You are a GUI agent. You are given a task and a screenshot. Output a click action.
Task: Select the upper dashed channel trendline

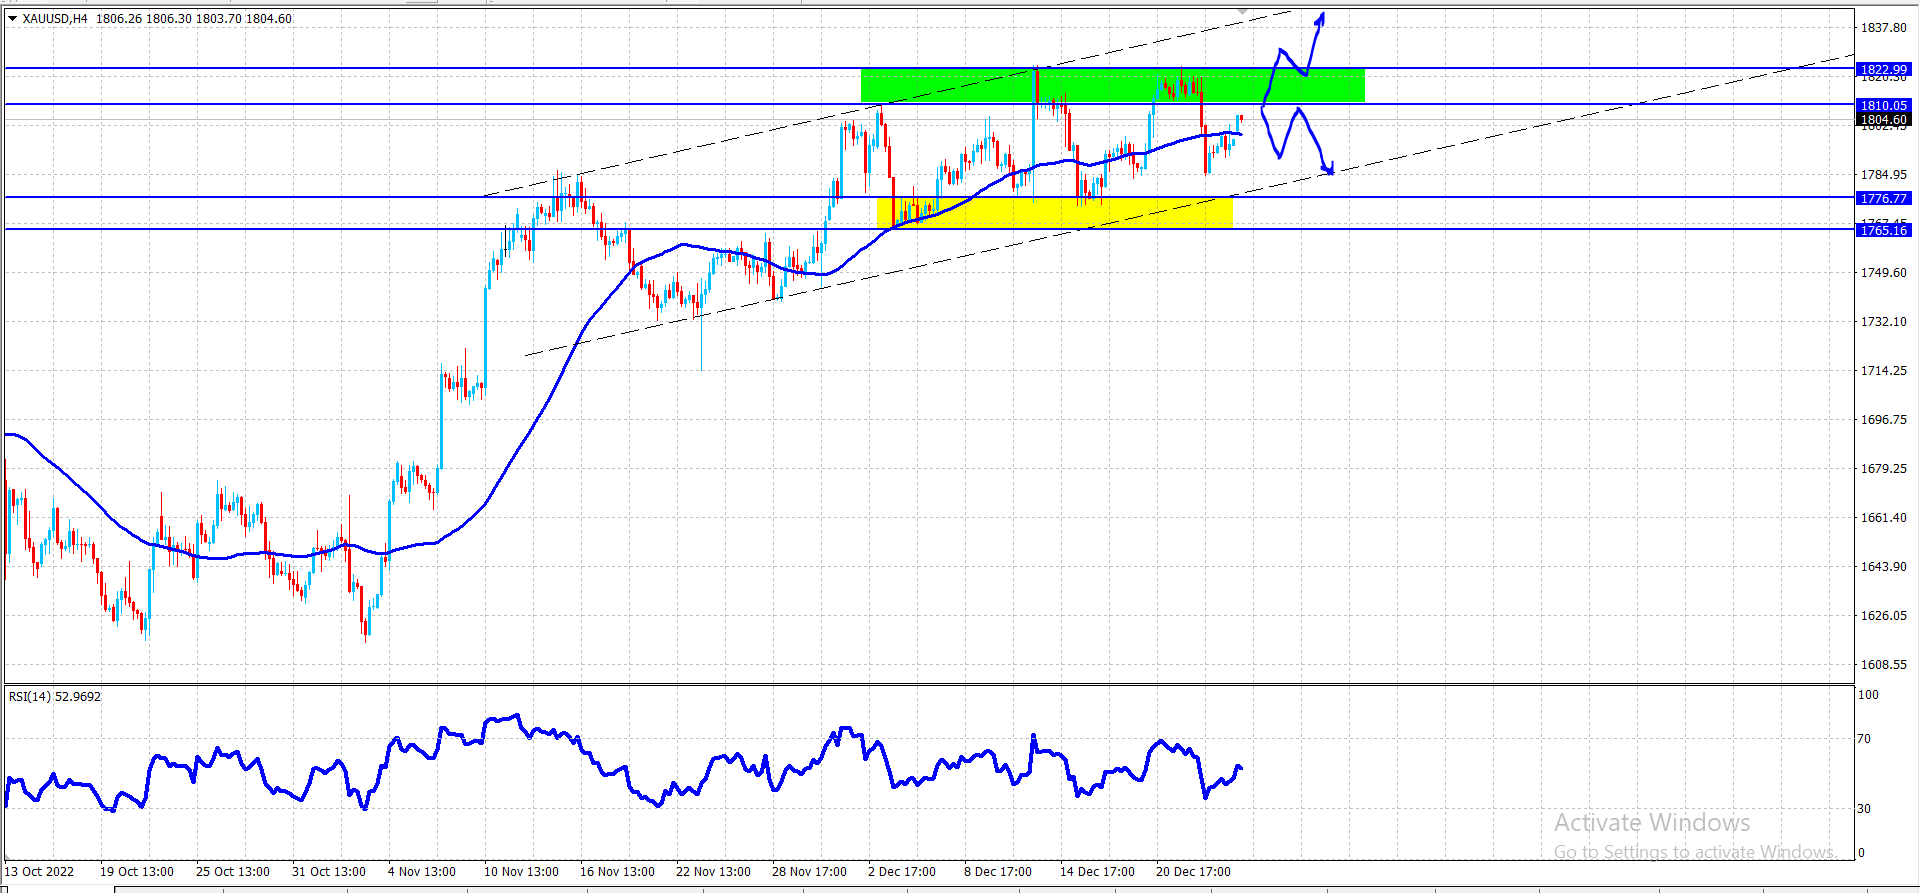[885, 102]
